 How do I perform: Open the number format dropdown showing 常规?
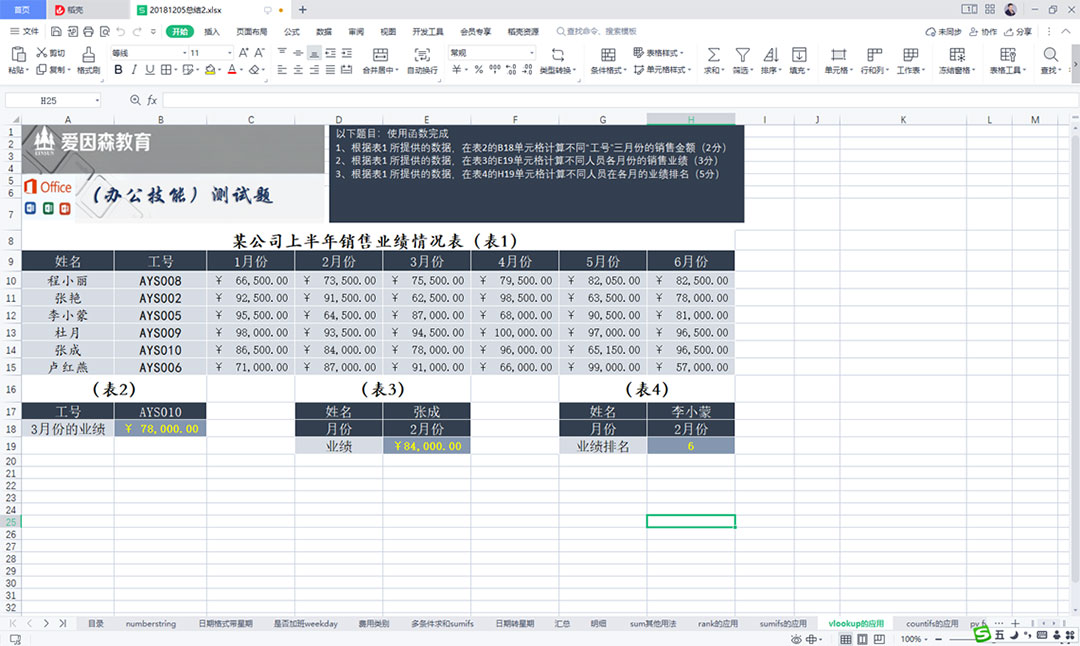click(489, 52)
